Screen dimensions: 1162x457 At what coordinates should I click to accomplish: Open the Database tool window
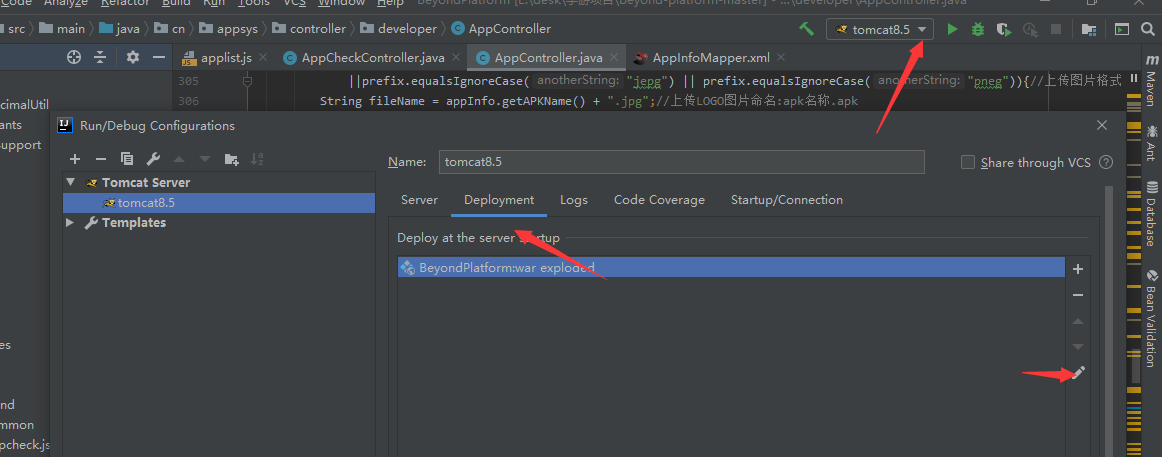click(x=1152, y=214)
